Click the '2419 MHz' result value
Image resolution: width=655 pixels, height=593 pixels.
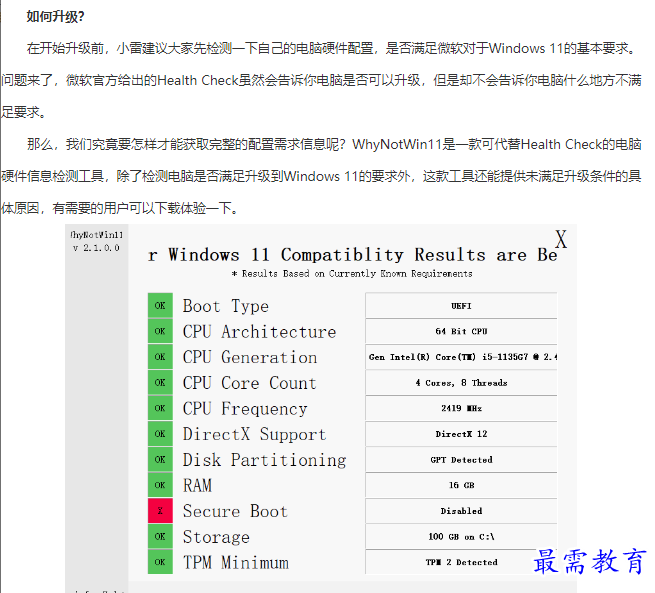[x=461, y=408]
